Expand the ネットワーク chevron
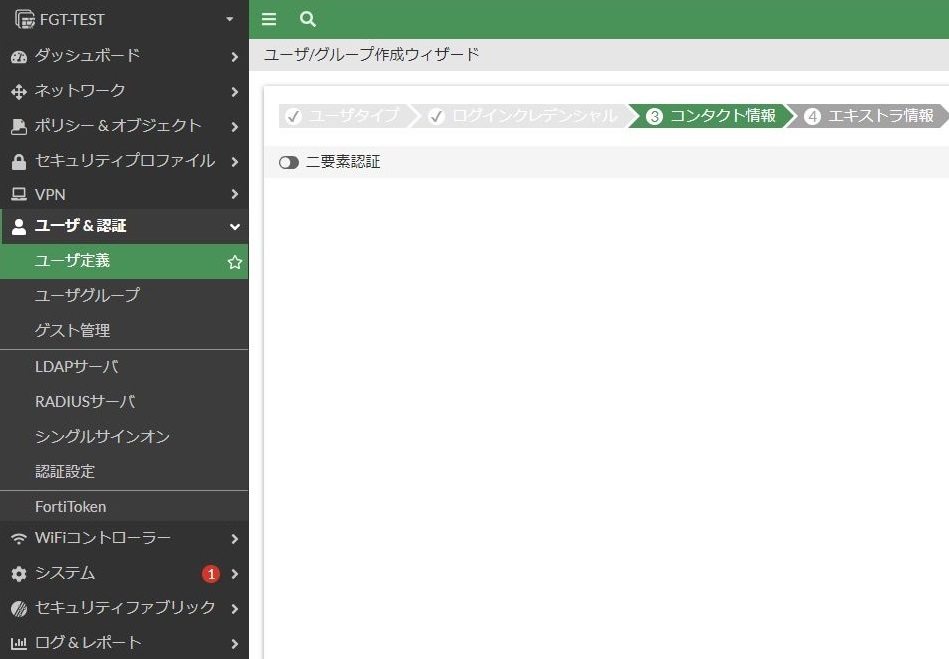Viewport: 949px width, 659px height. [235, 92]
